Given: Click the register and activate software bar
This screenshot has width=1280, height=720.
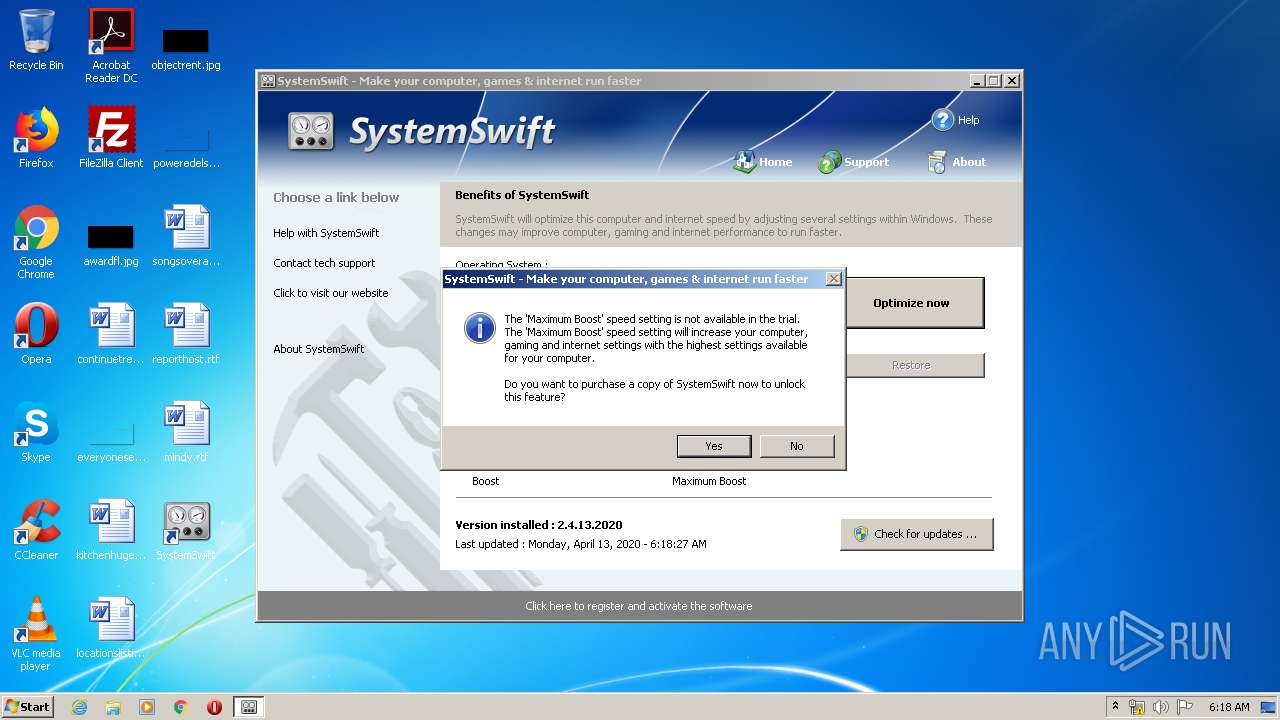Looking at the screenshot, I should tap(639, 606).
